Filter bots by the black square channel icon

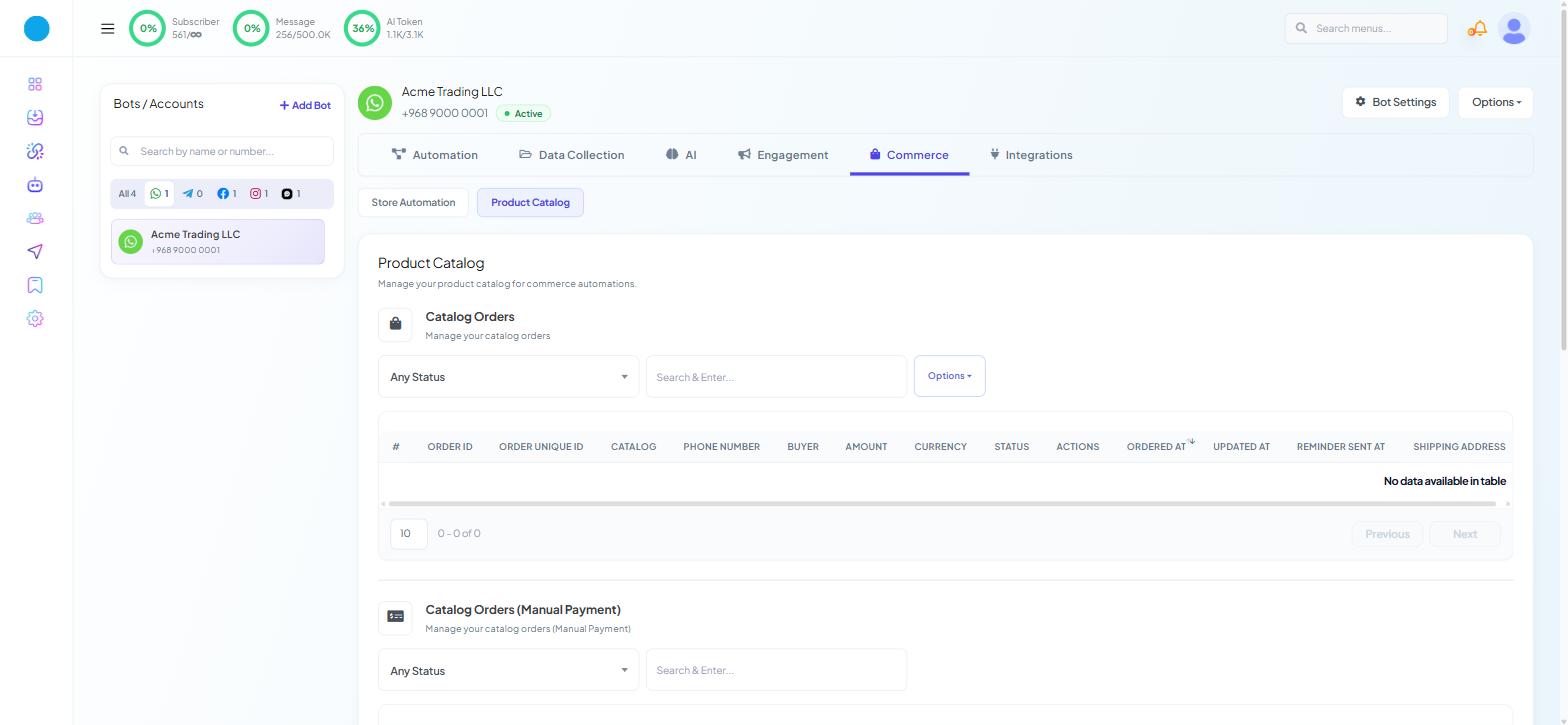click(x=291, y=194)
